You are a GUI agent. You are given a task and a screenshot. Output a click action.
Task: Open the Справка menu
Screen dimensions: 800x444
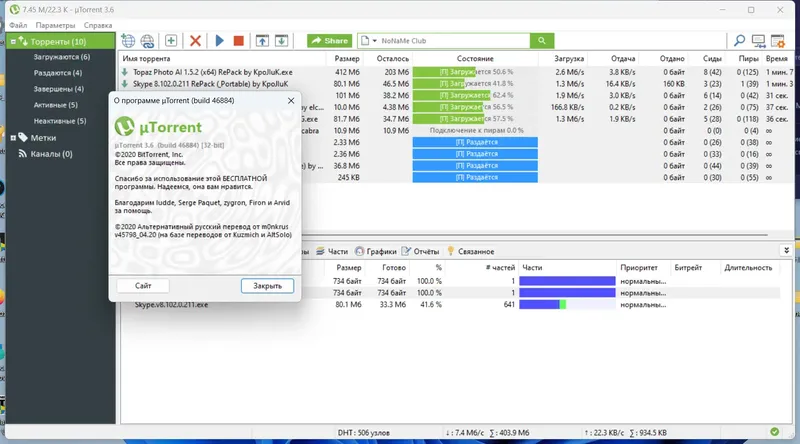click(98, 25)
